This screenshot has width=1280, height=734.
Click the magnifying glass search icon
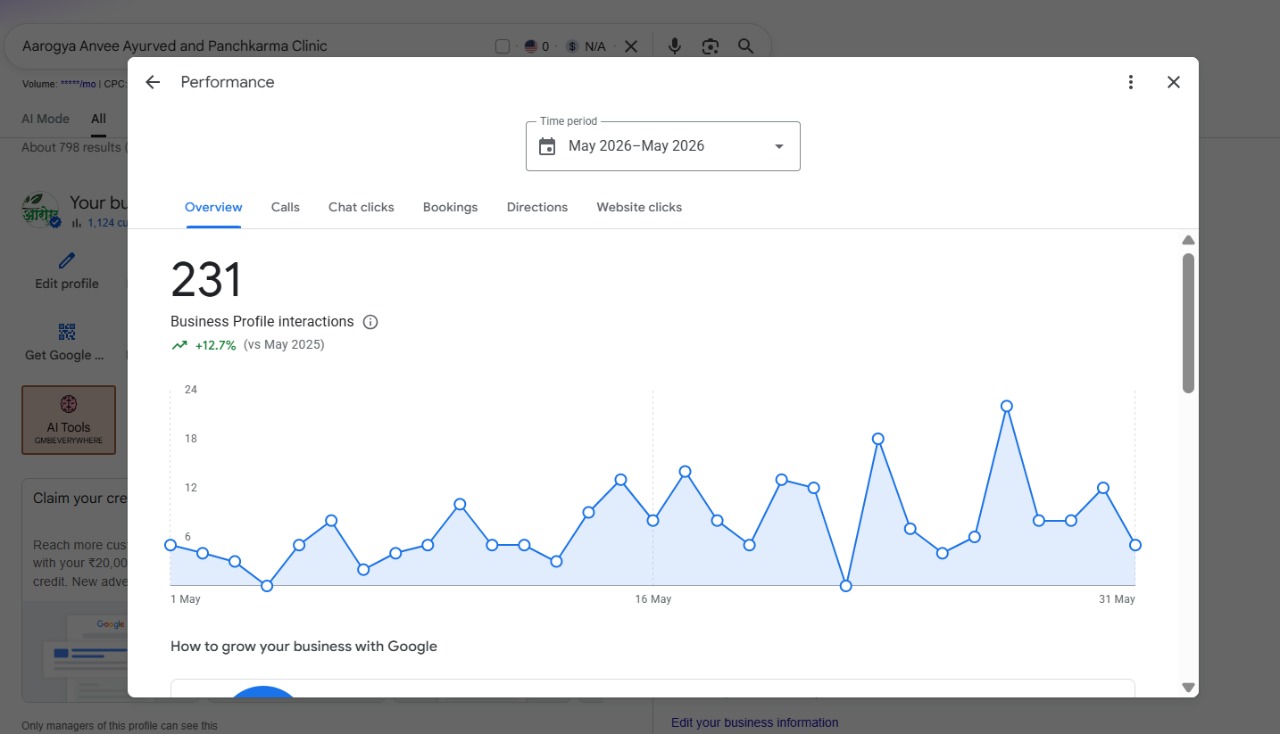point(746,46)
